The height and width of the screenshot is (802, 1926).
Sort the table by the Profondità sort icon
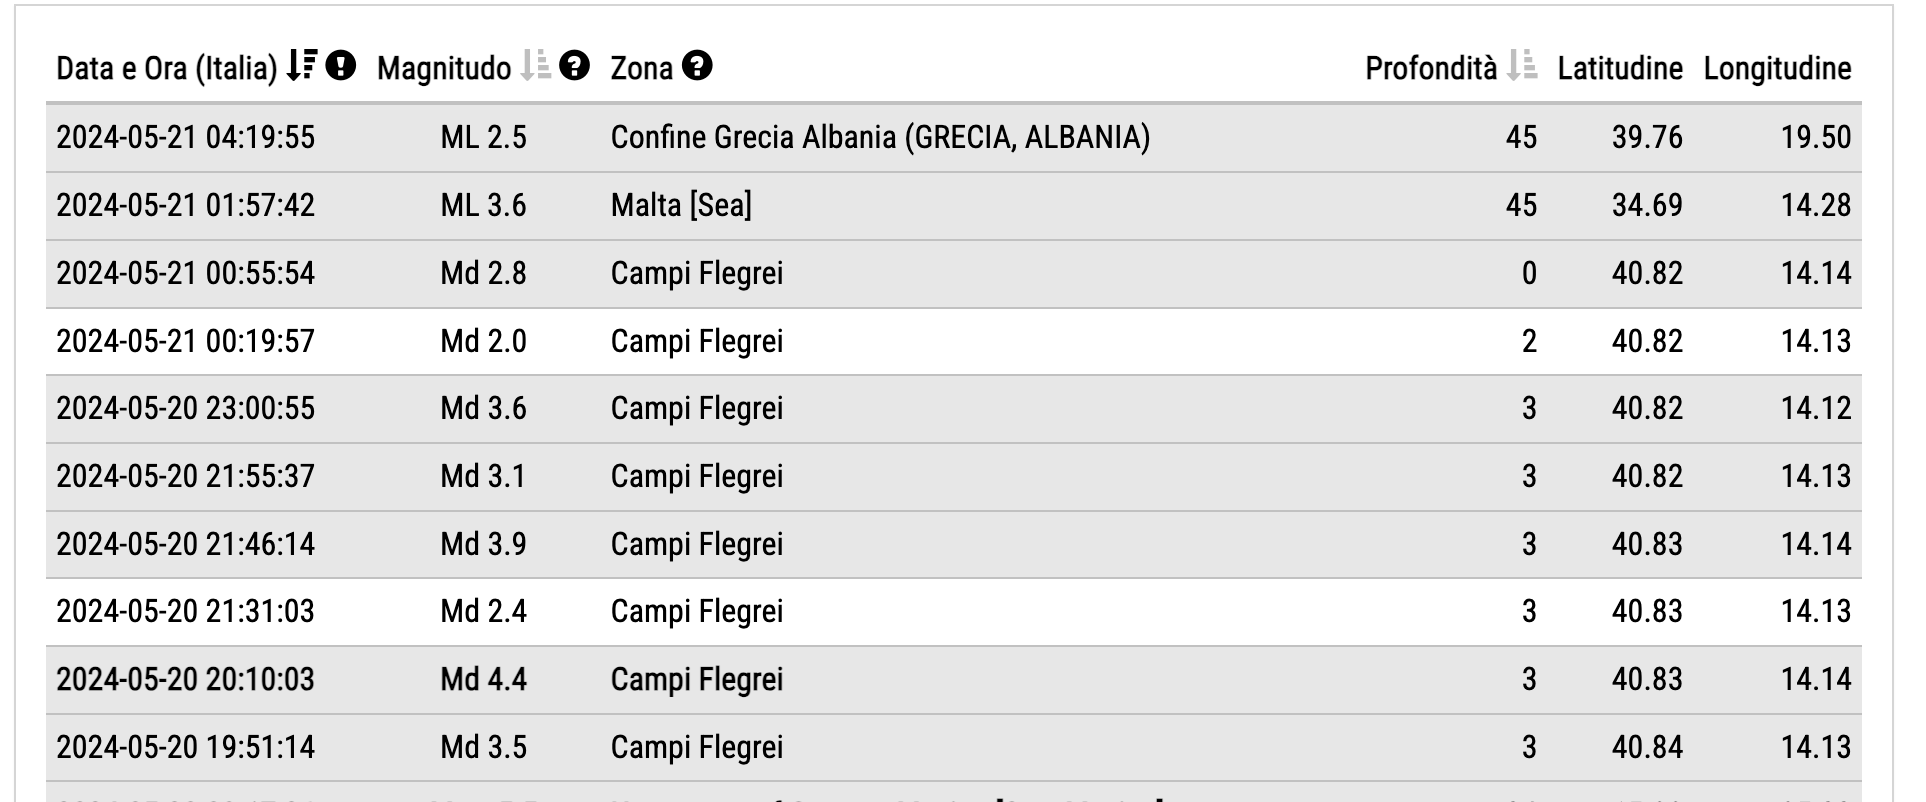tap(1522, 66)
